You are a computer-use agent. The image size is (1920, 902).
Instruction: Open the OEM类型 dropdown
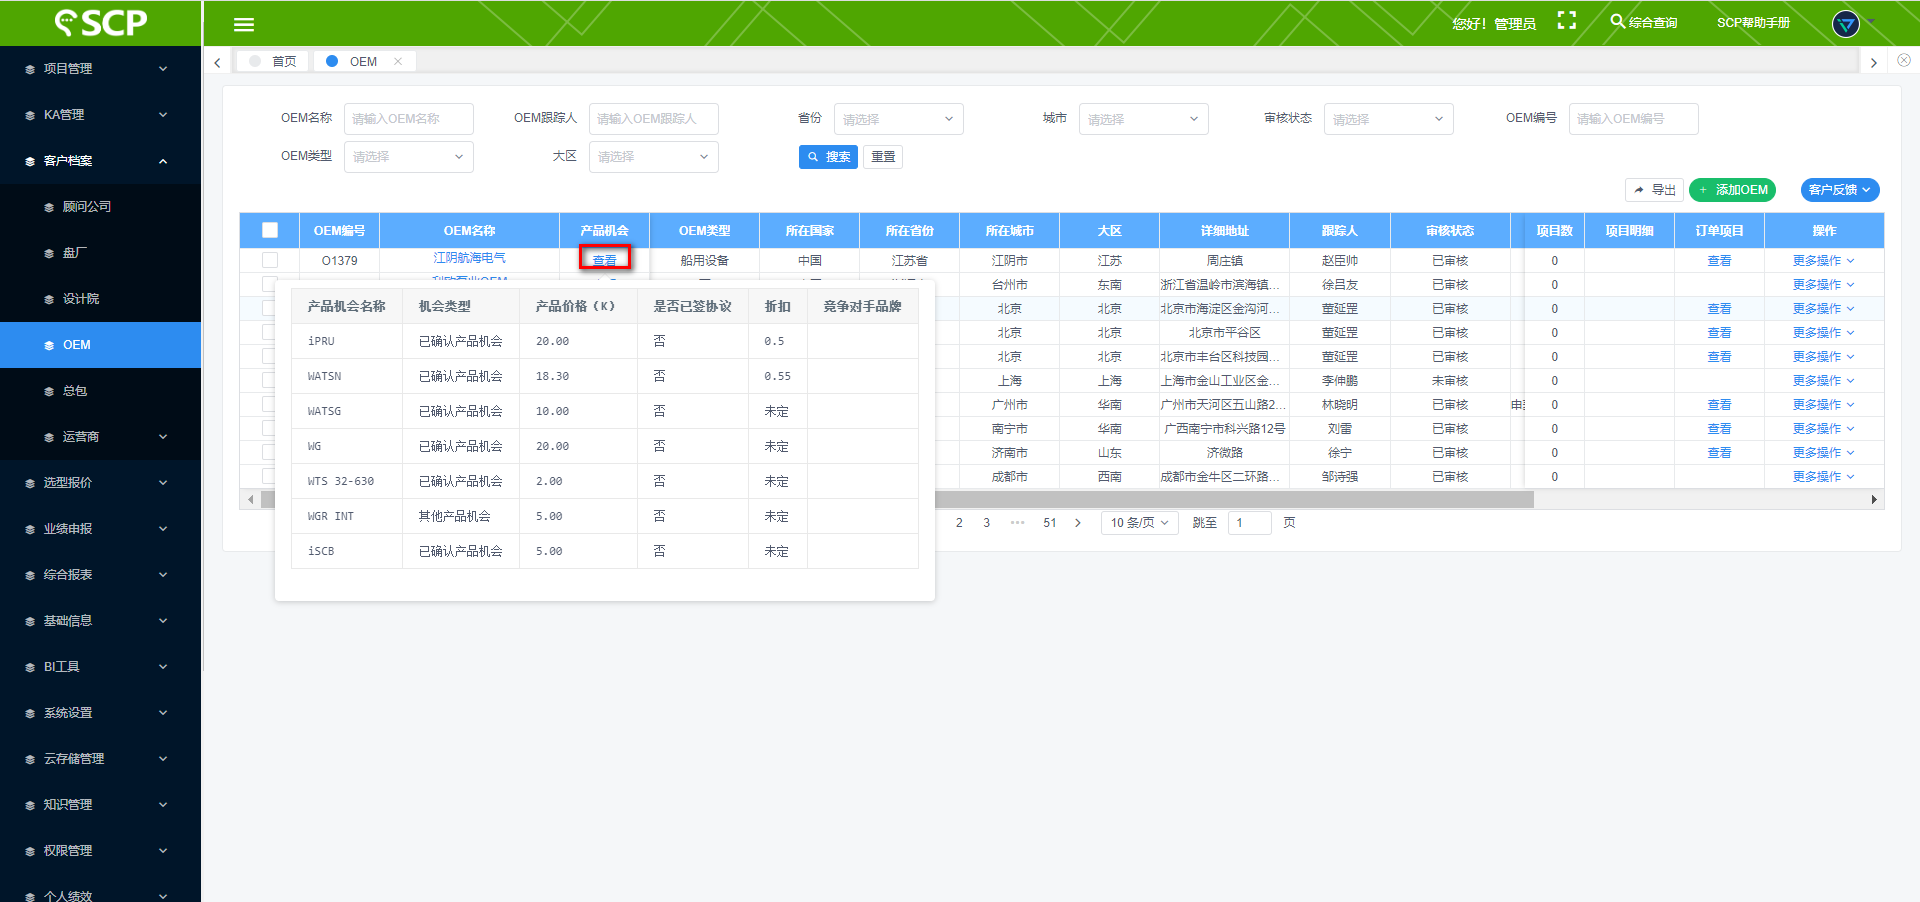408,157
